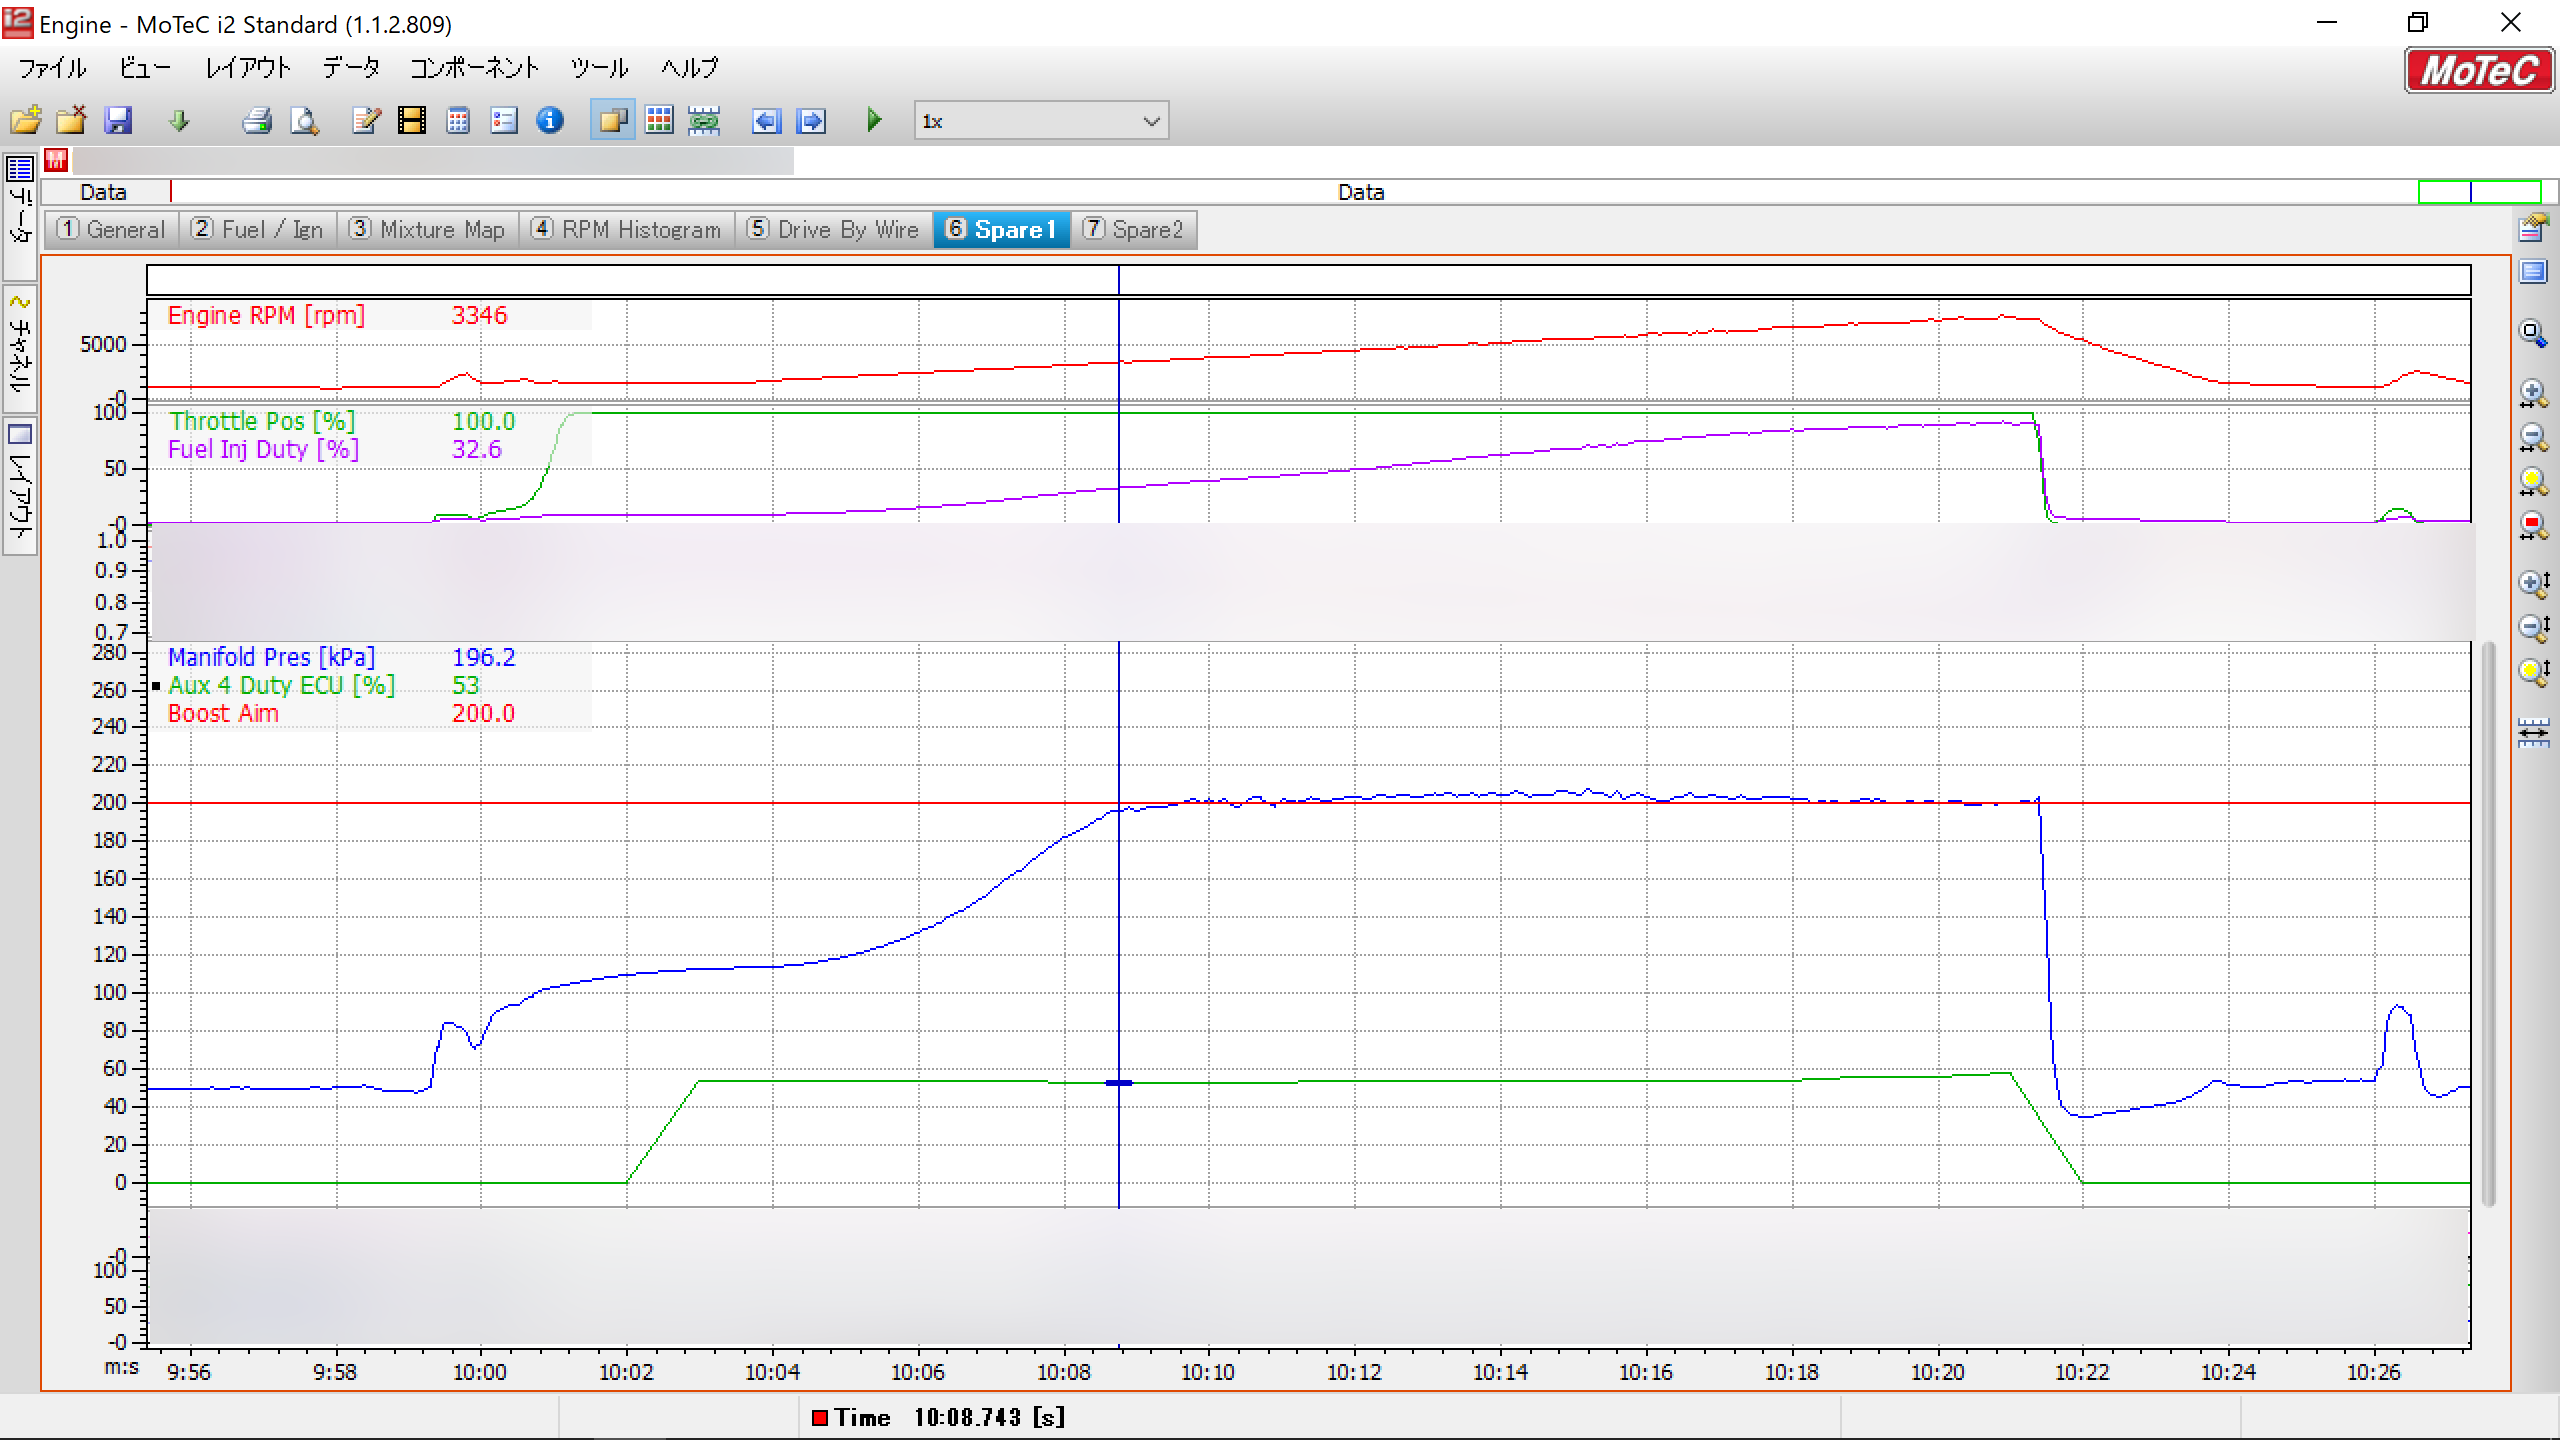Screen dimensions: 2560x1440
Task: Toggle the colored grid view button
Action: coord(659,121)
